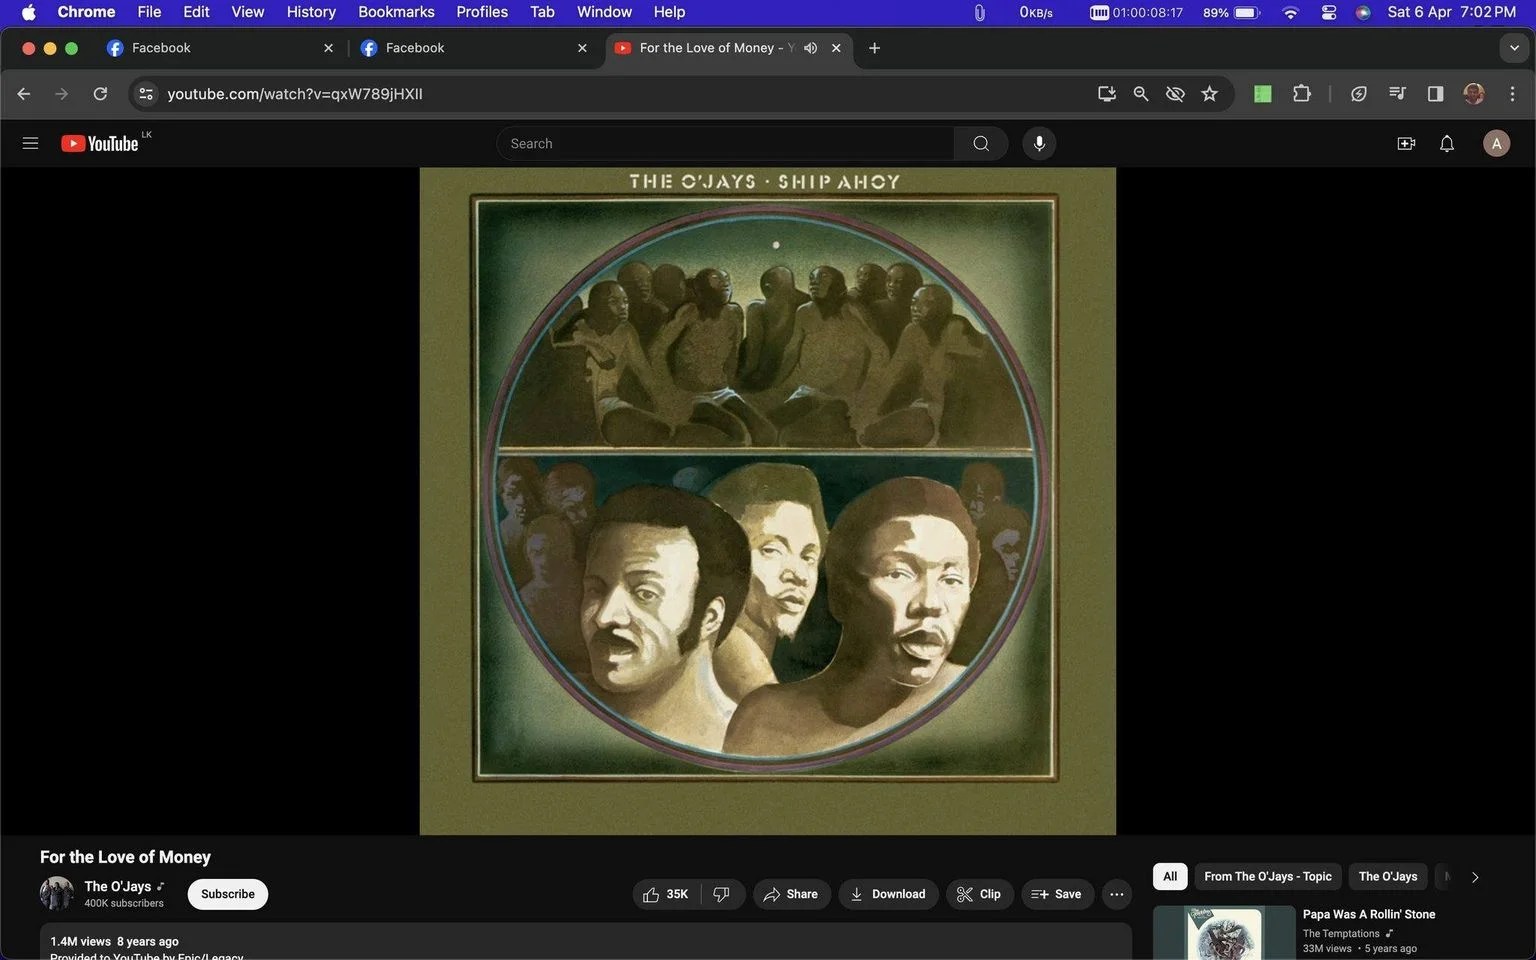This screenshot has width=1536, height=960.
Task: View site information icon beside URL
Action: [146, 93]
